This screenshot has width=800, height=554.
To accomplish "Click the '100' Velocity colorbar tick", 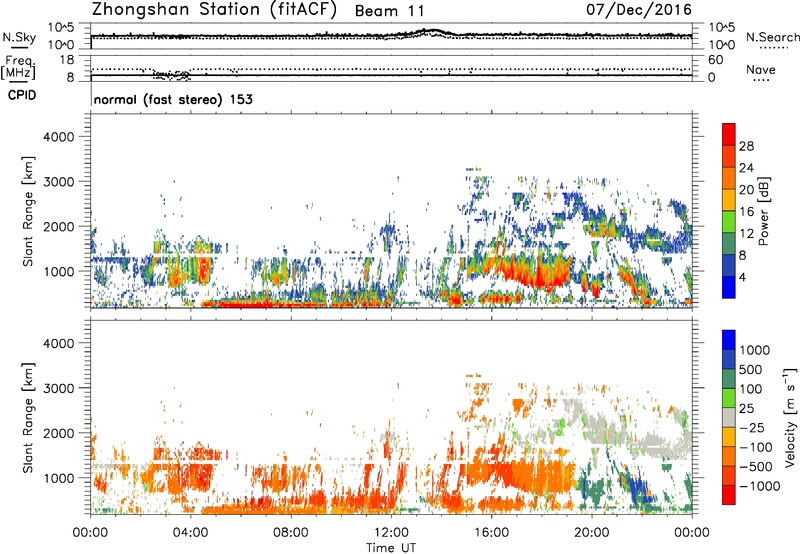I will (x=751, y=389).
